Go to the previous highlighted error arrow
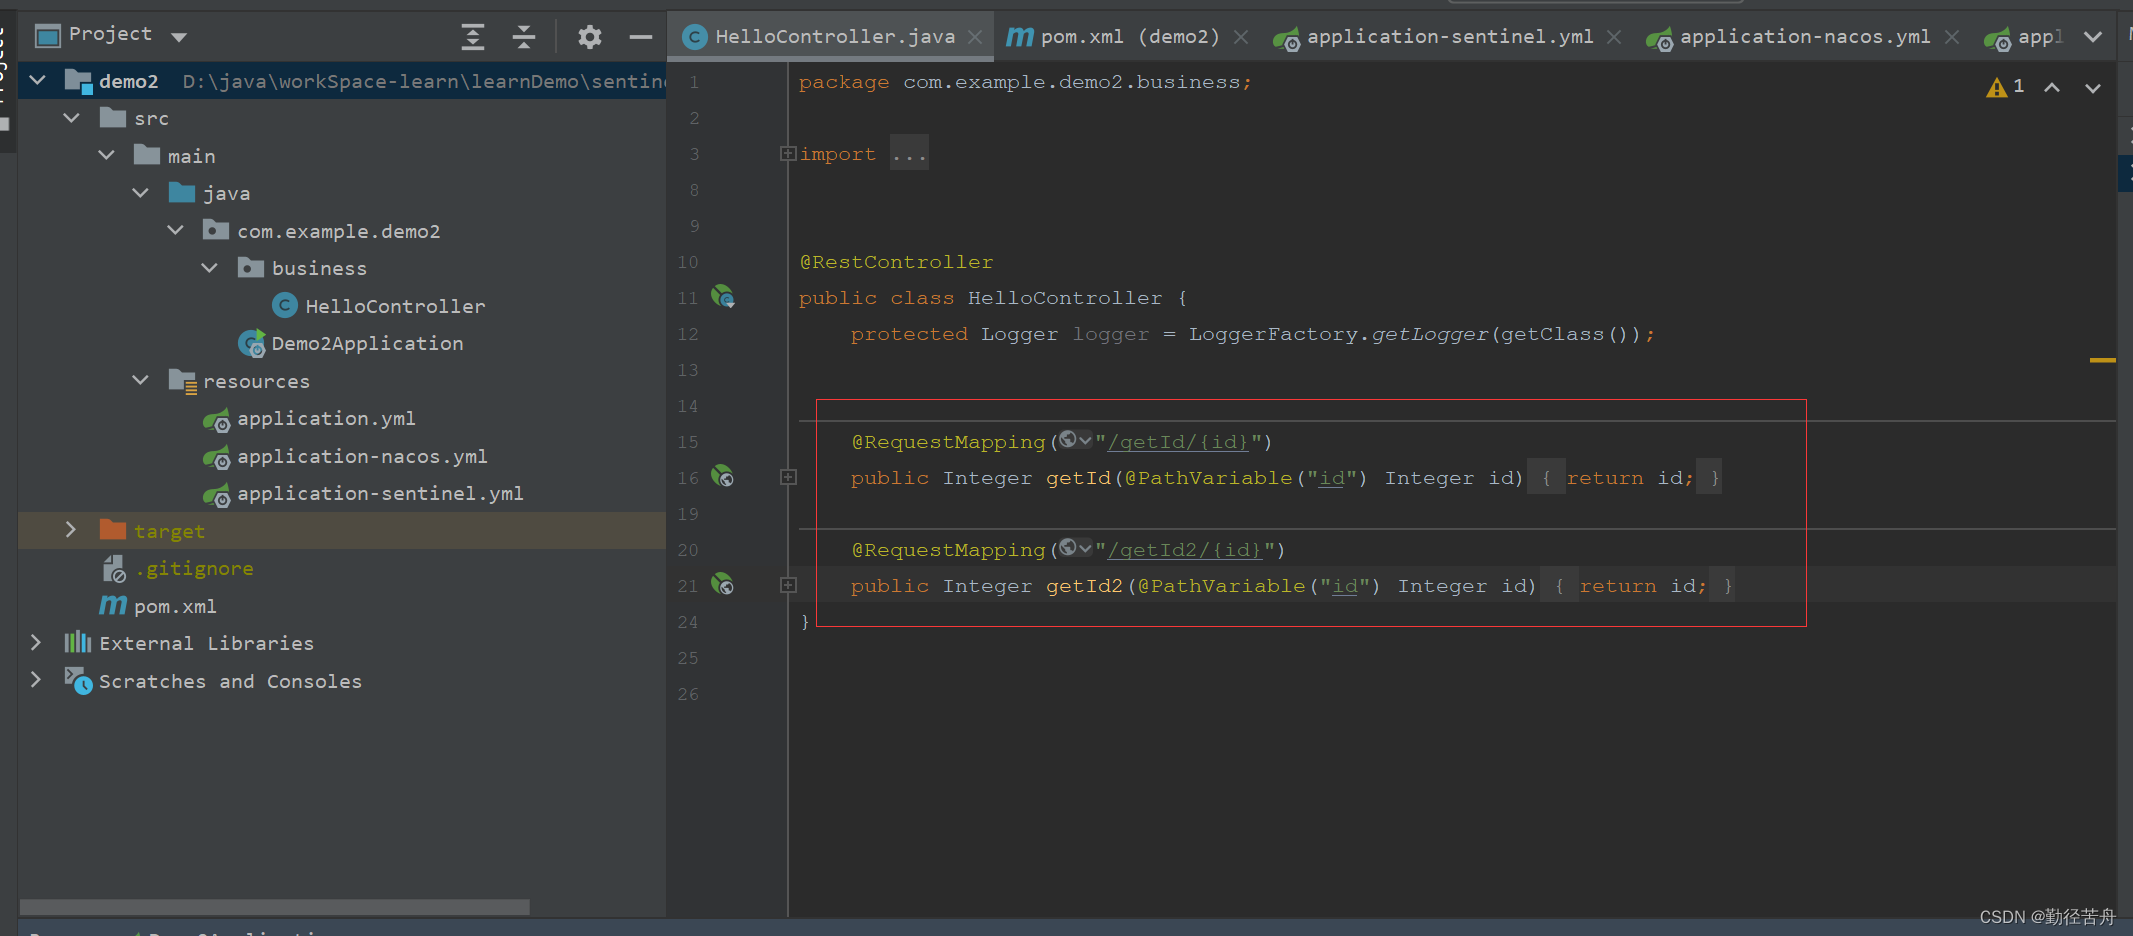 coord(2052,88)
